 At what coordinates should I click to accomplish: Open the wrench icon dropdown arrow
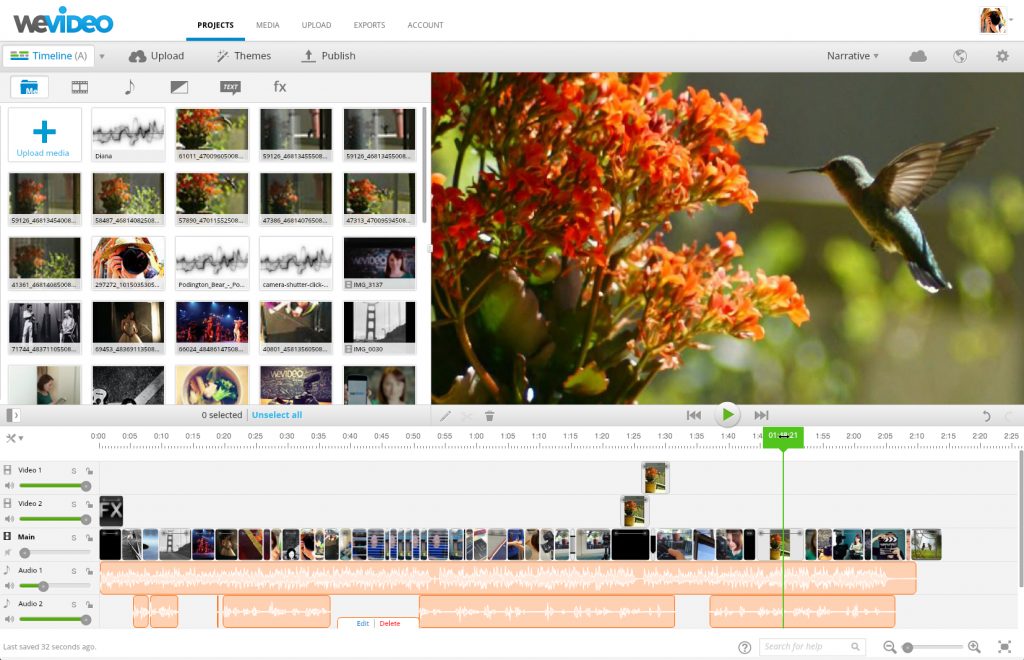point(21,437)
